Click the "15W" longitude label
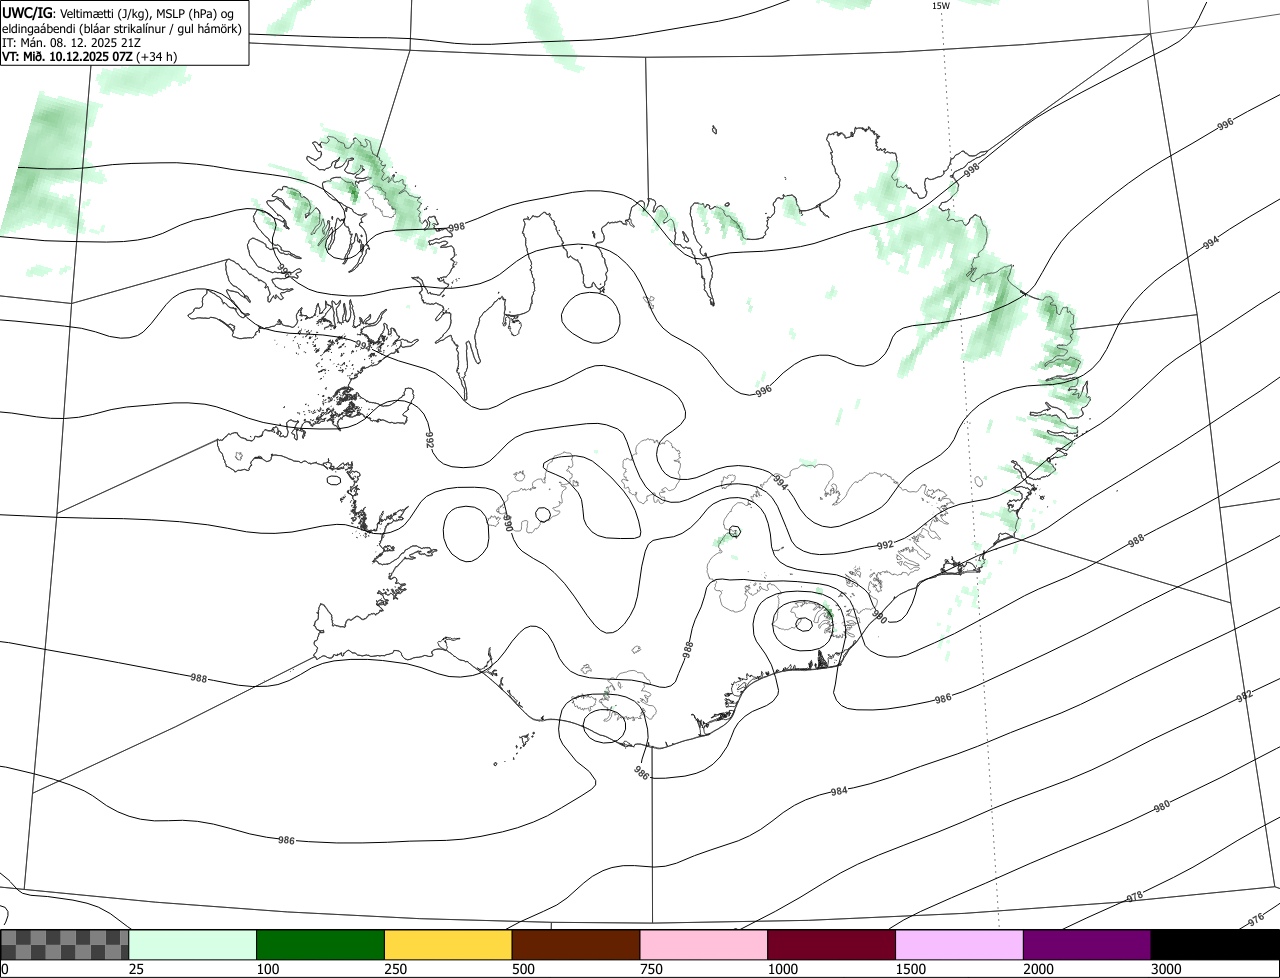The image size is (1280, 978). (940, 6)
